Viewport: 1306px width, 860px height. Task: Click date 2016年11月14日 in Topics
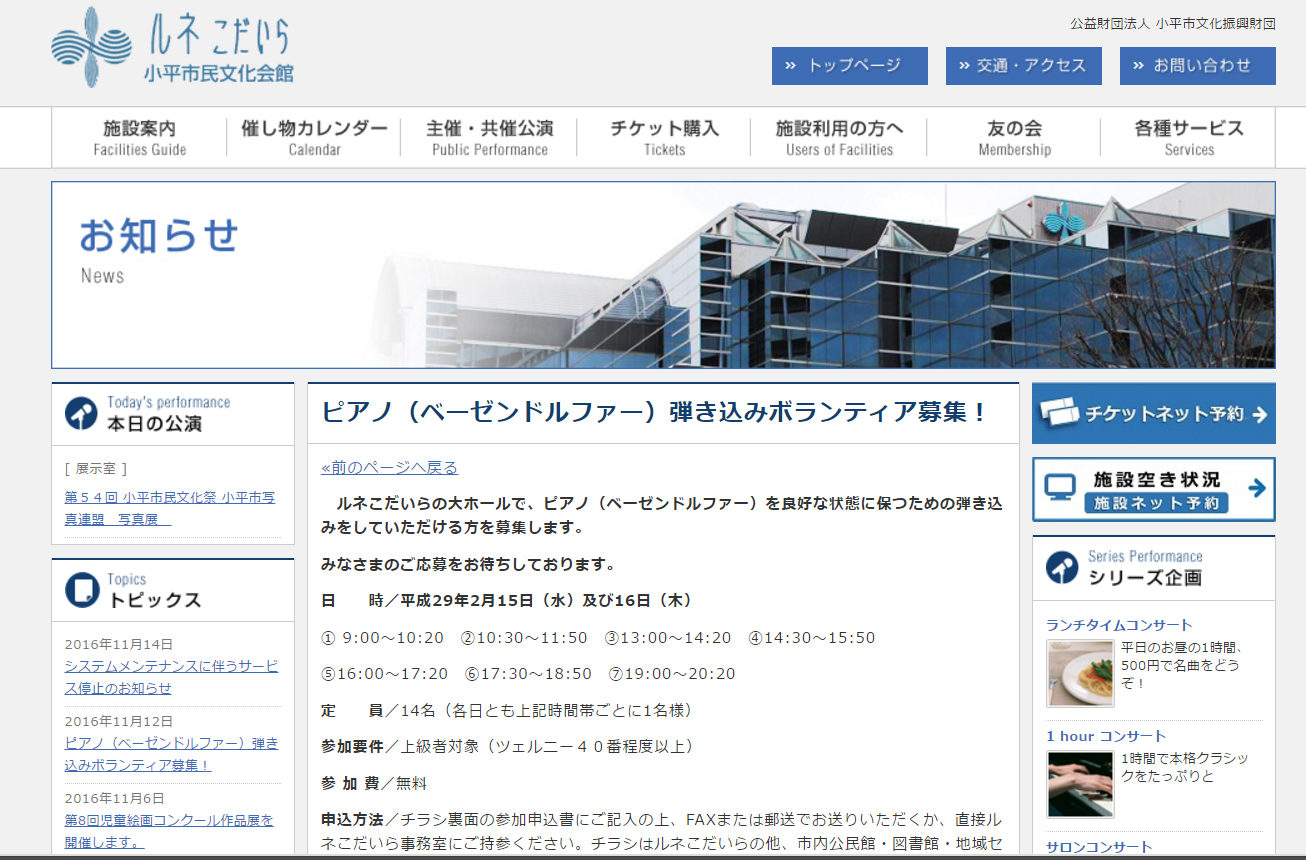119,644
